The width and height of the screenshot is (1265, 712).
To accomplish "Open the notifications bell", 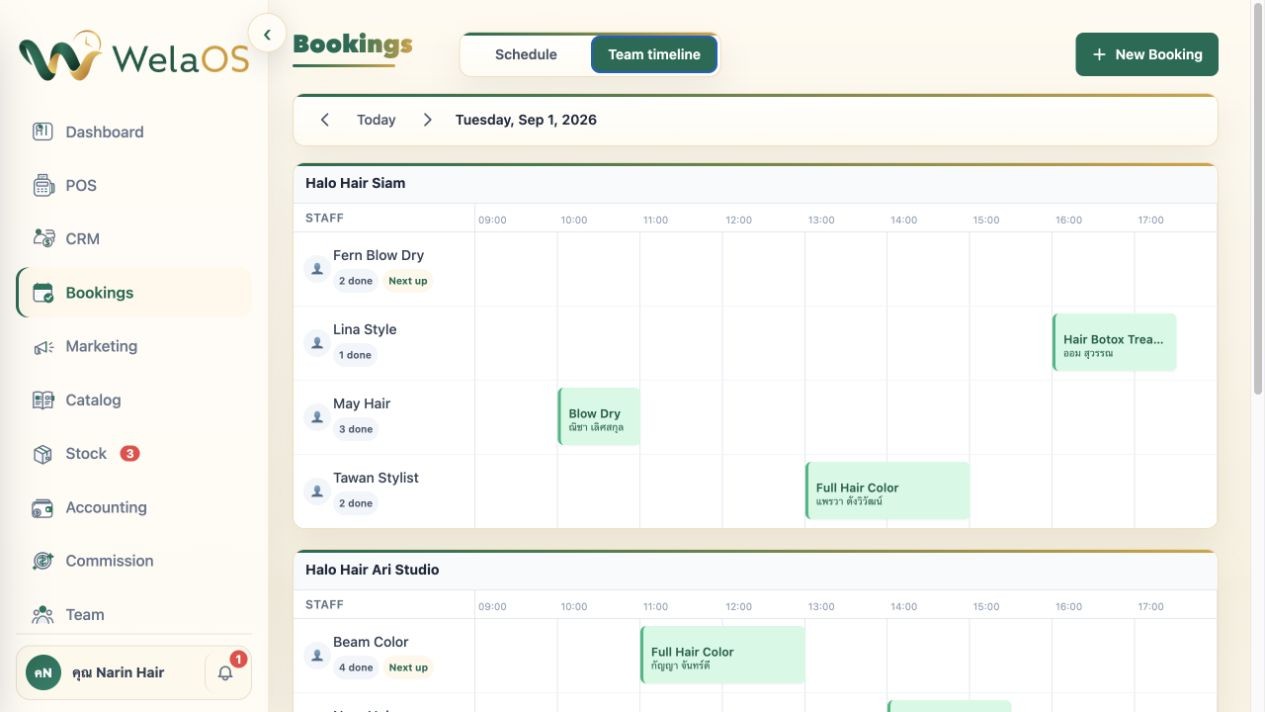I will 225,673.
